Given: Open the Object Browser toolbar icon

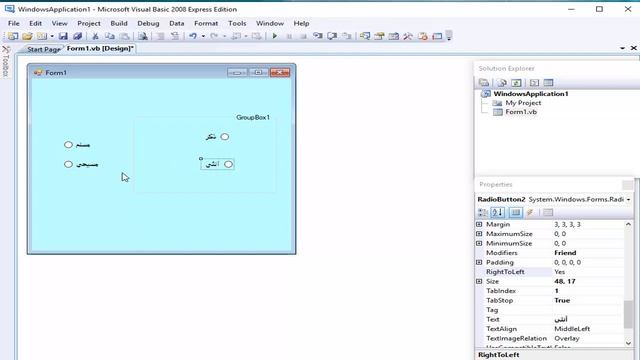Looking at the screenshot, I should 393,36.
